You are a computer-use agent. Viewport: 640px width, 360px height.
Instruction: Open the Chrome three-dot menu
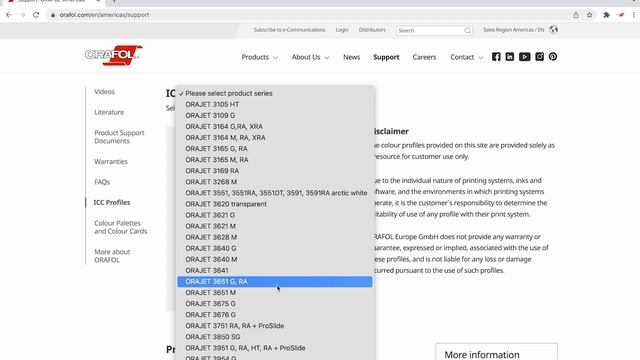click(x=633, y=15)
